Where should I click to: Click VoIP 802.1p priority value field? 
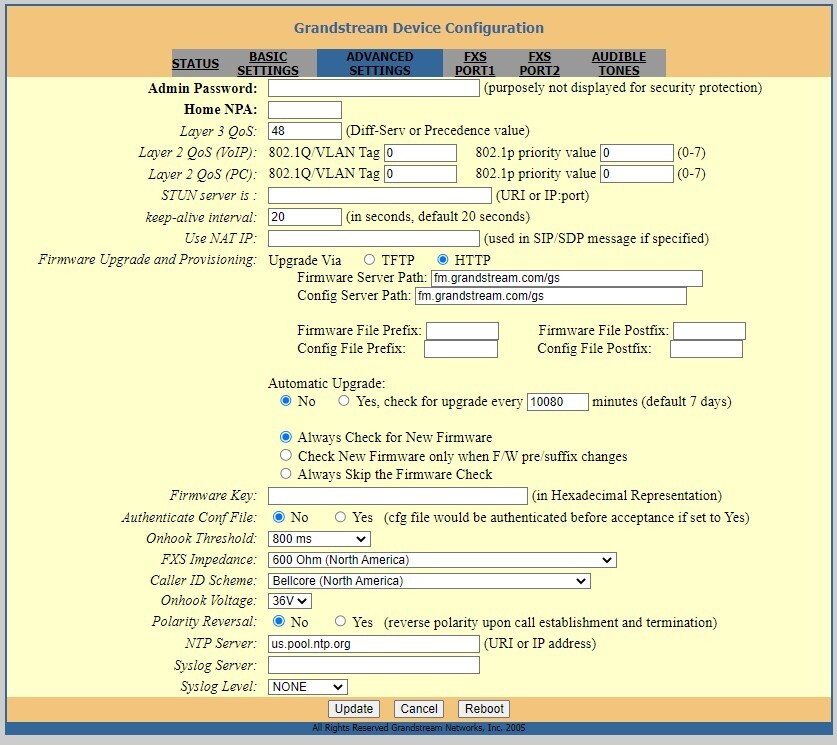tap(637, 153)
